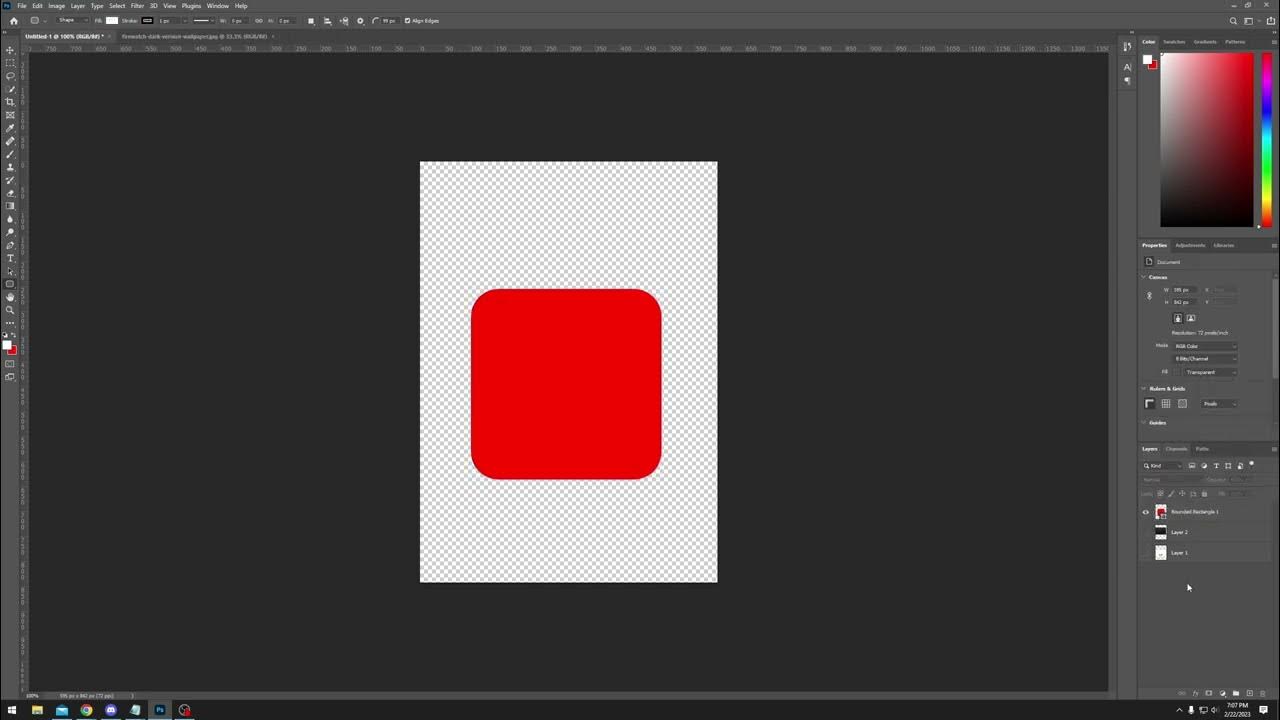
Task: Set canvas to landscape orientation
Action: 1190,318
